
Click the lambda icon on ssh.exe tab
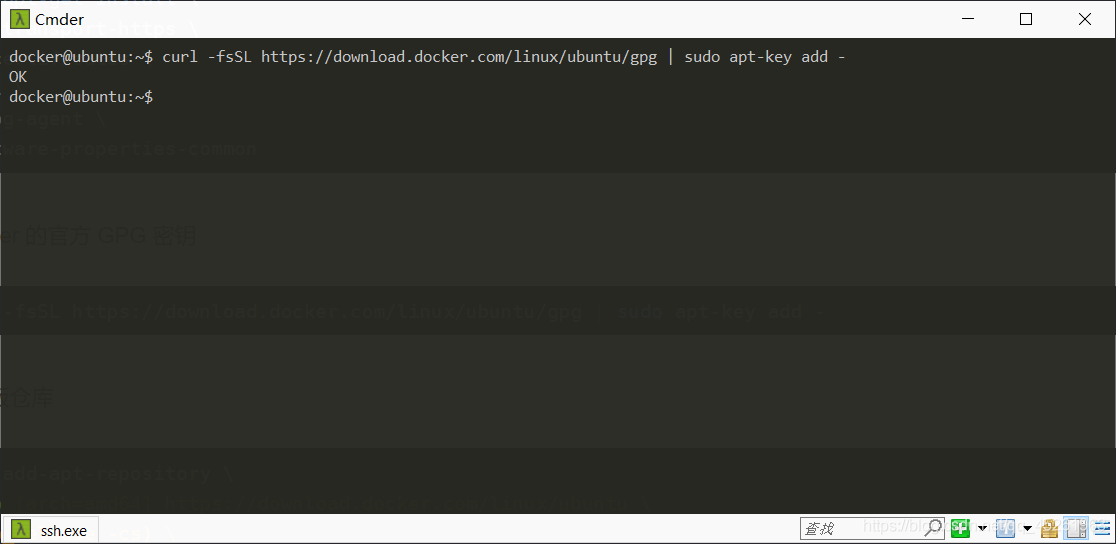point(22,530)
